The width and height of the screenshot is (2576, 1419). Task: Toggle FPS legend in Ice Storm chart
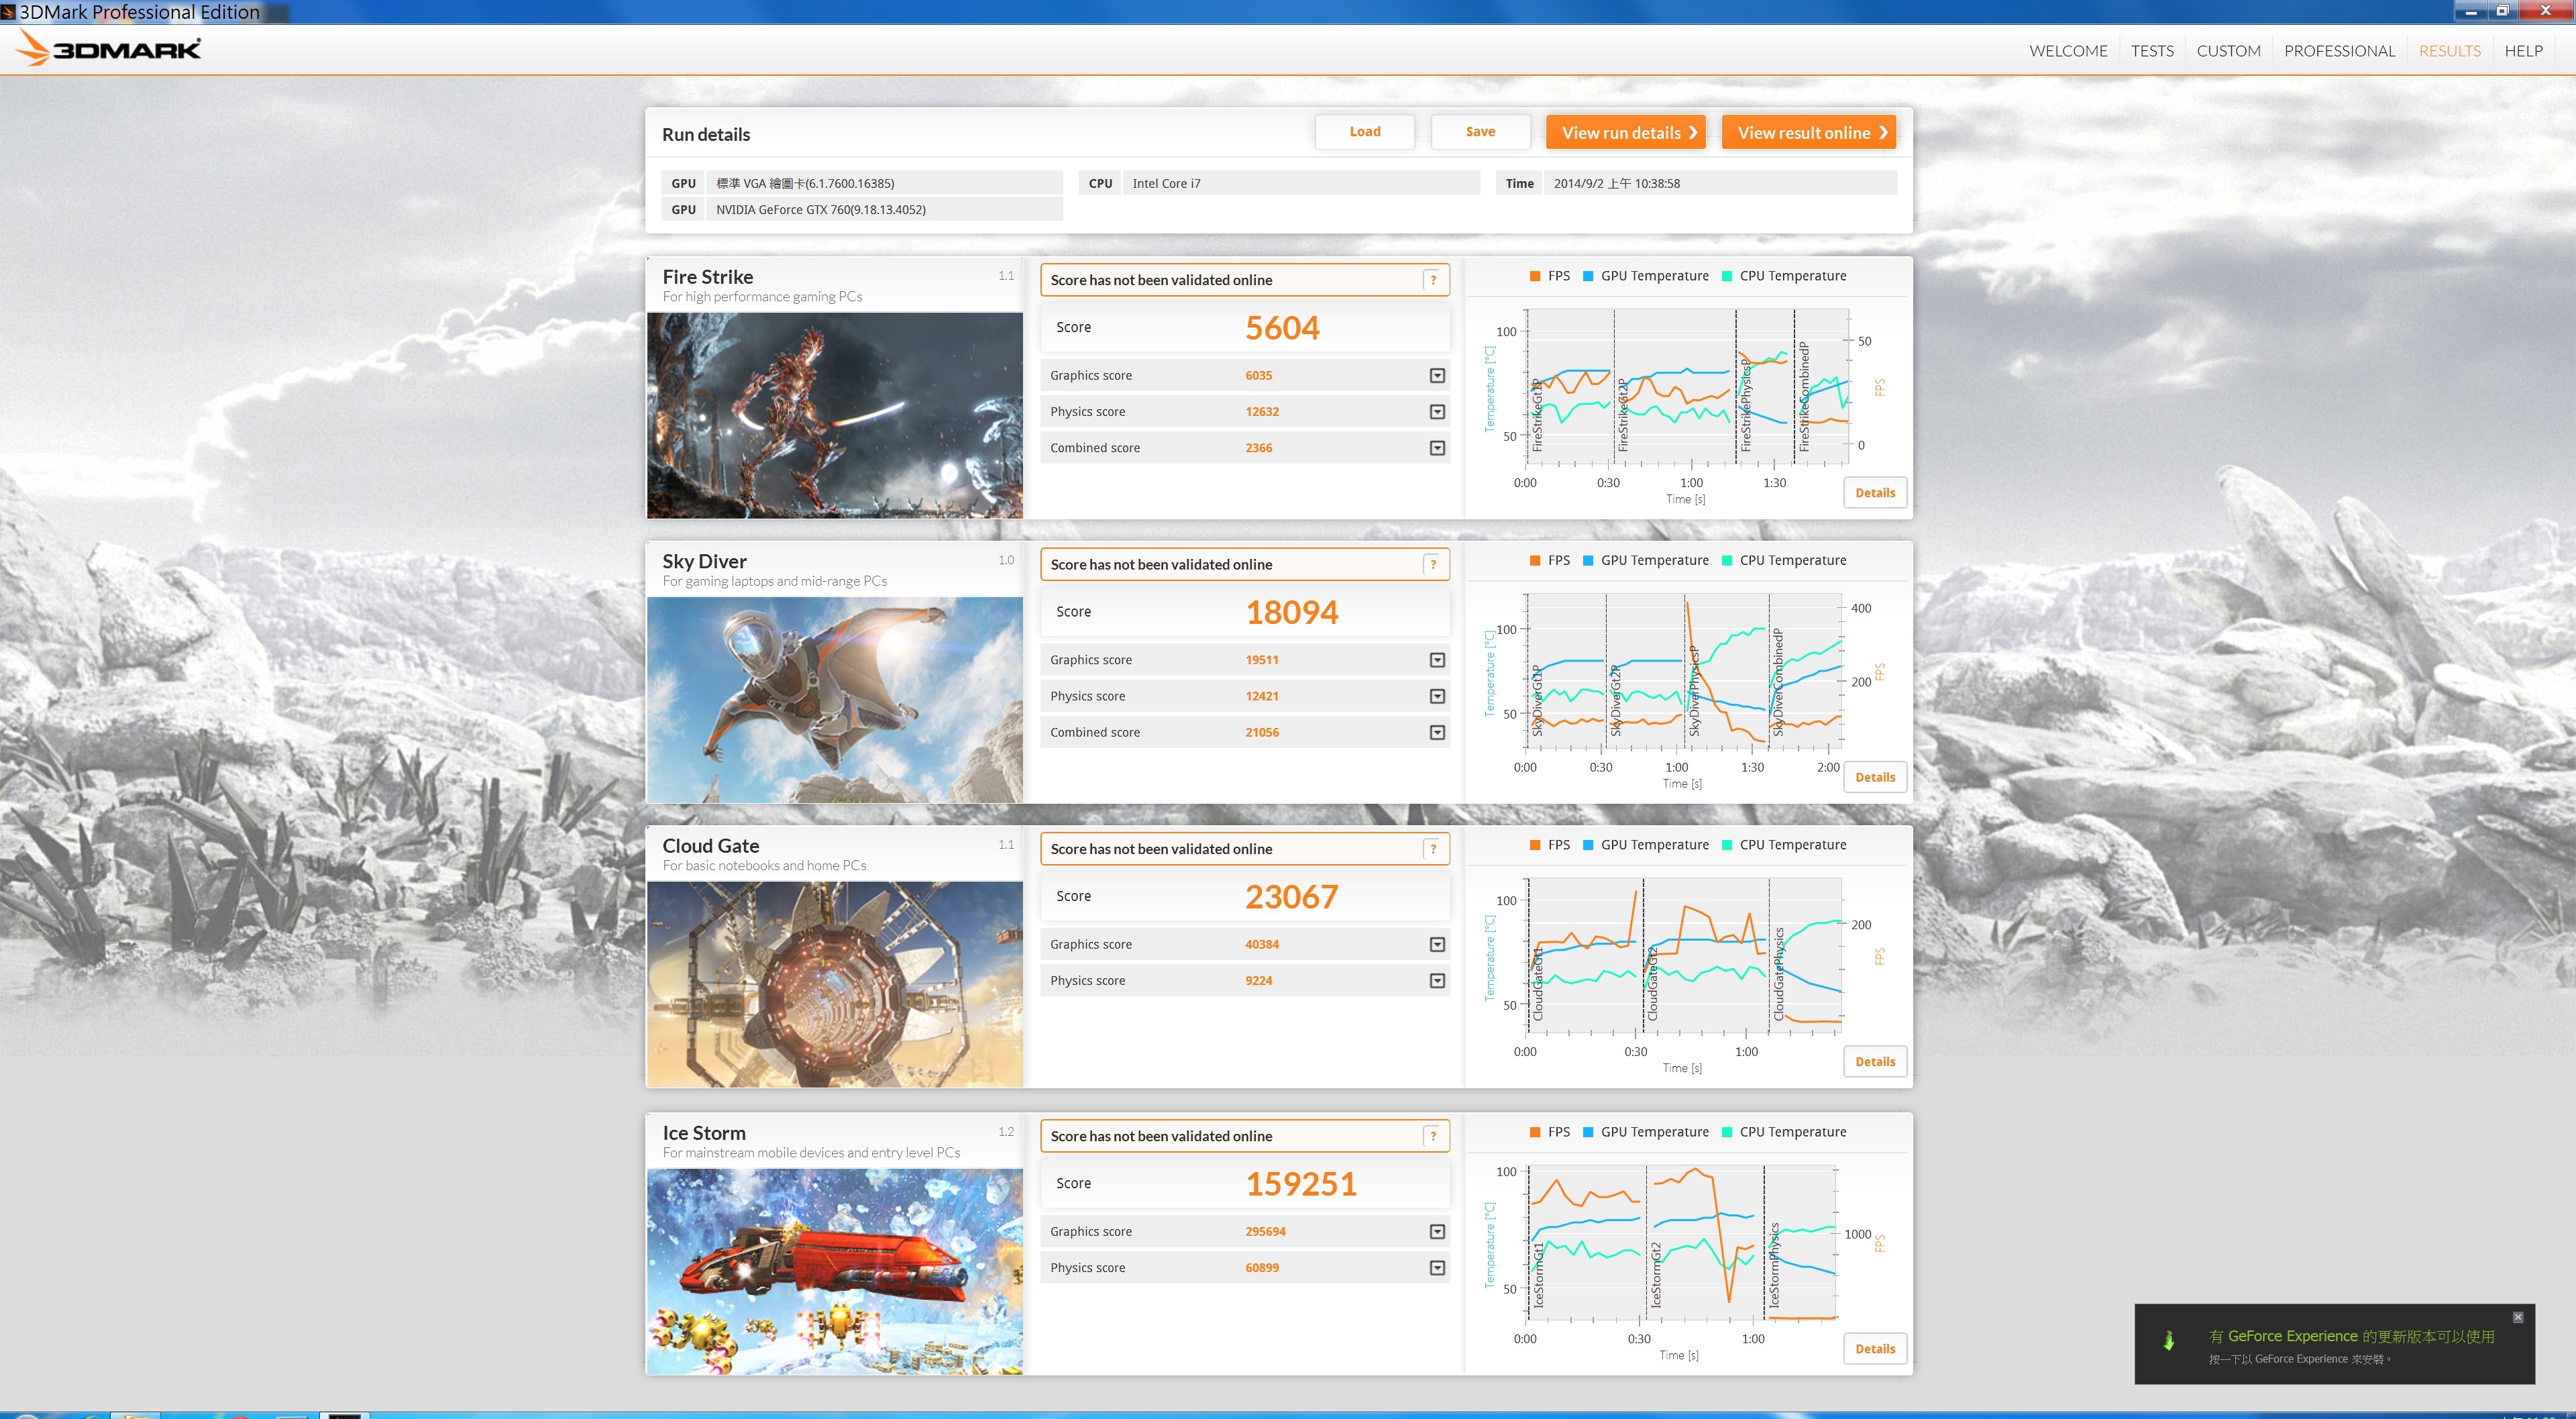[1550, 1132]
